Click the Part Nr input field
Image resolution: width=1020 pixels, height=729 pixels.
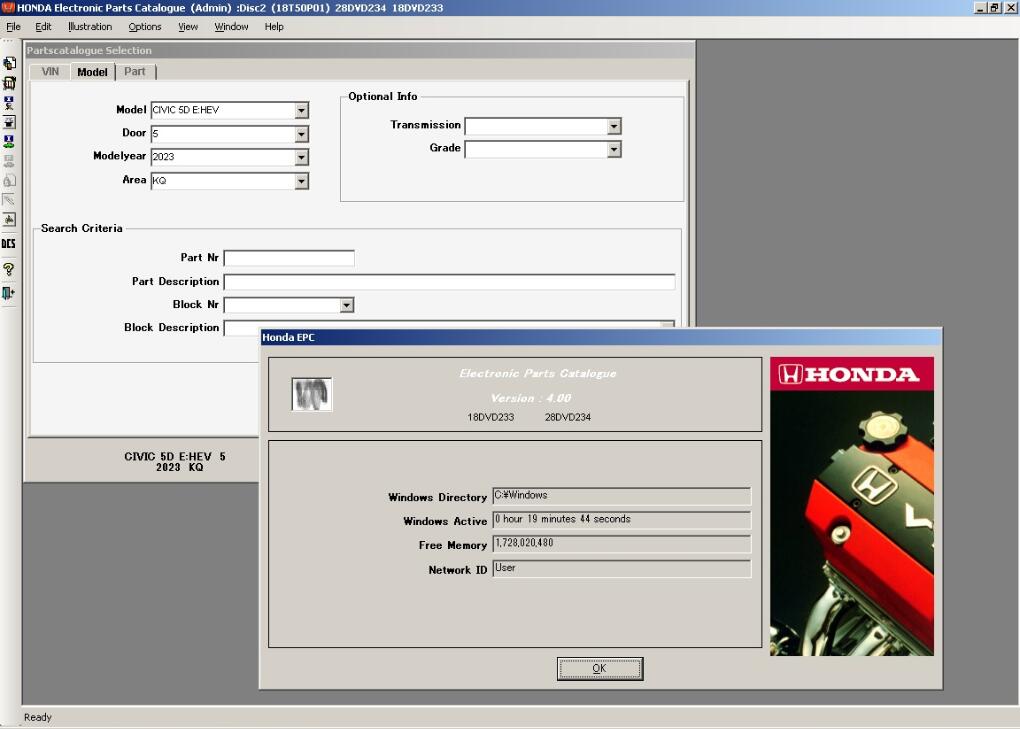point(289,258)
